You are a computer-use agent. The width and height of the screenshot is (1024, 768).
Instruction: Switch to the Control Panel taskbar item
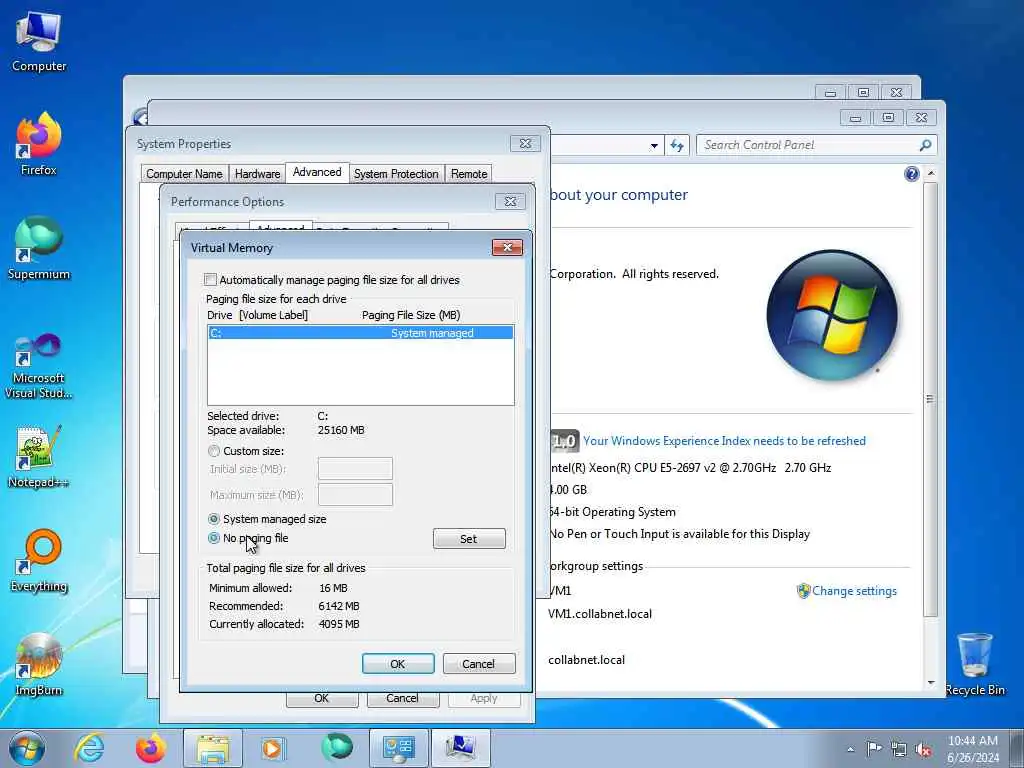tap(398, 748)
